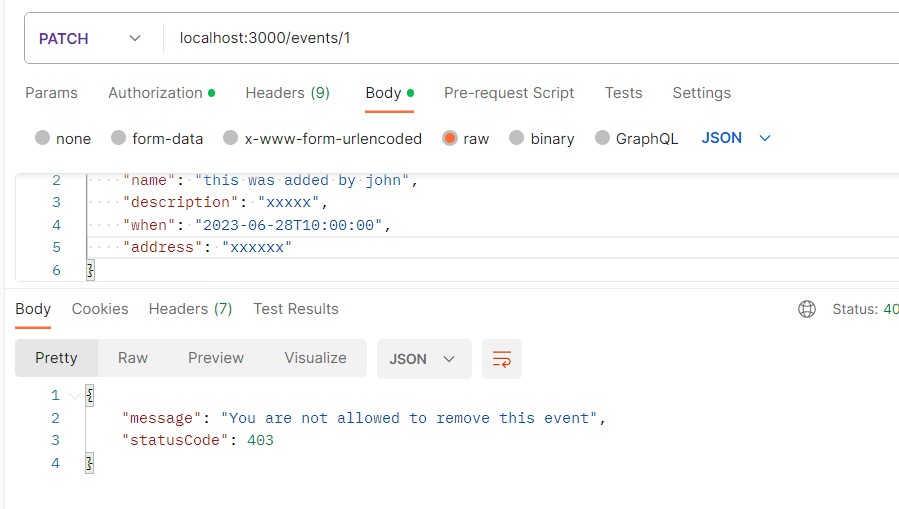Image resolution: width=899 pixels, height=509 pixels.
Task: Pick the binary body option
Action: (x=517, y=139)
